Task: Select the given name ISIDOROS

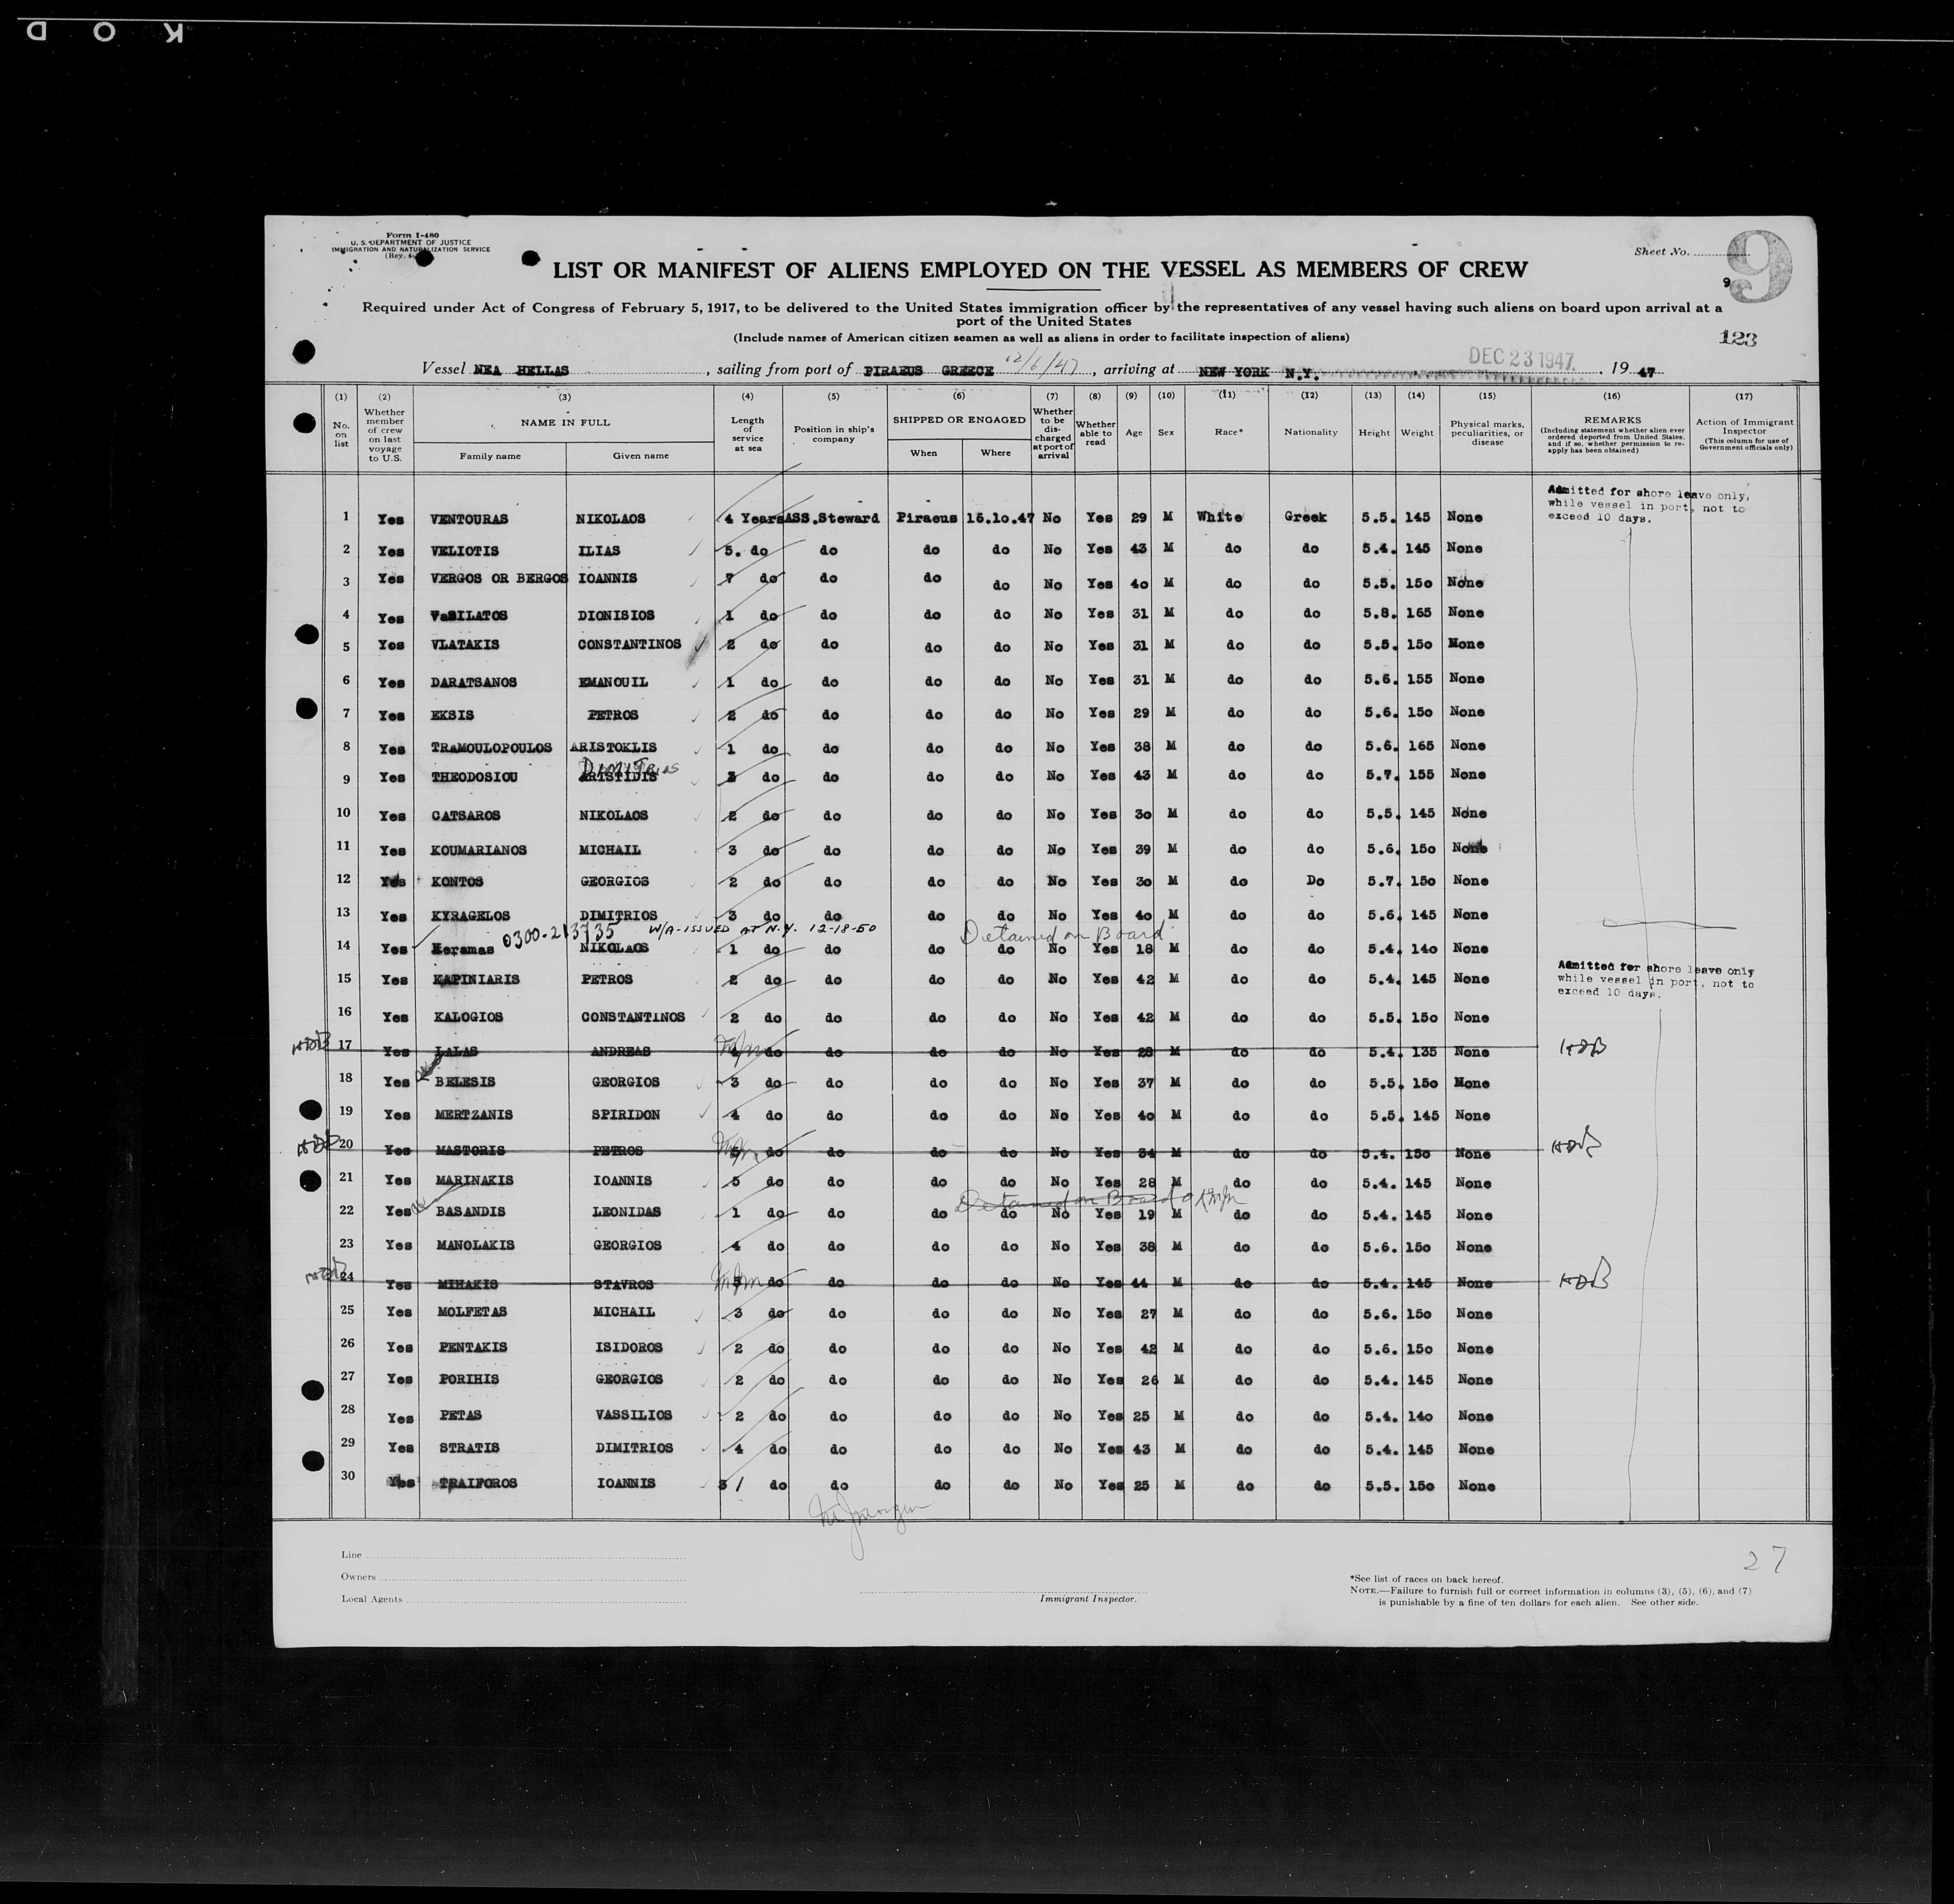Action: (630, 1348)
